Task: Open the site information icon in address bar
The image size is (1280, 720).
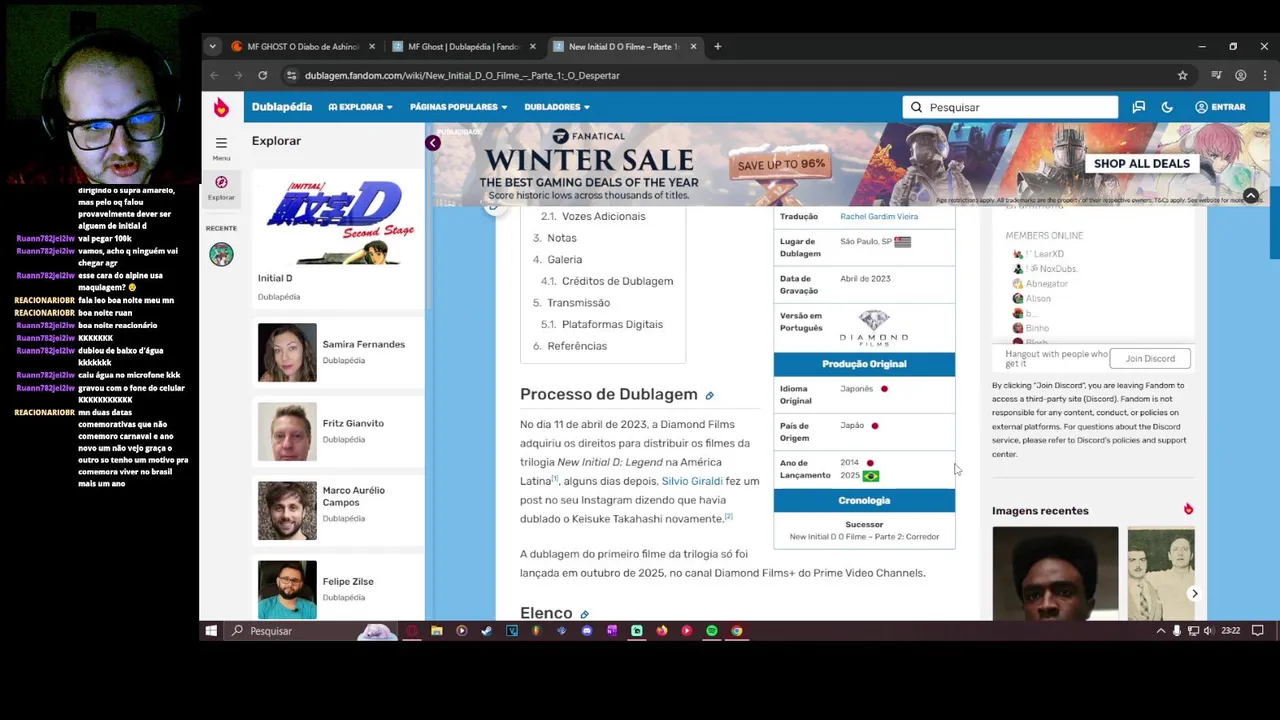Action: click(291, 75)
